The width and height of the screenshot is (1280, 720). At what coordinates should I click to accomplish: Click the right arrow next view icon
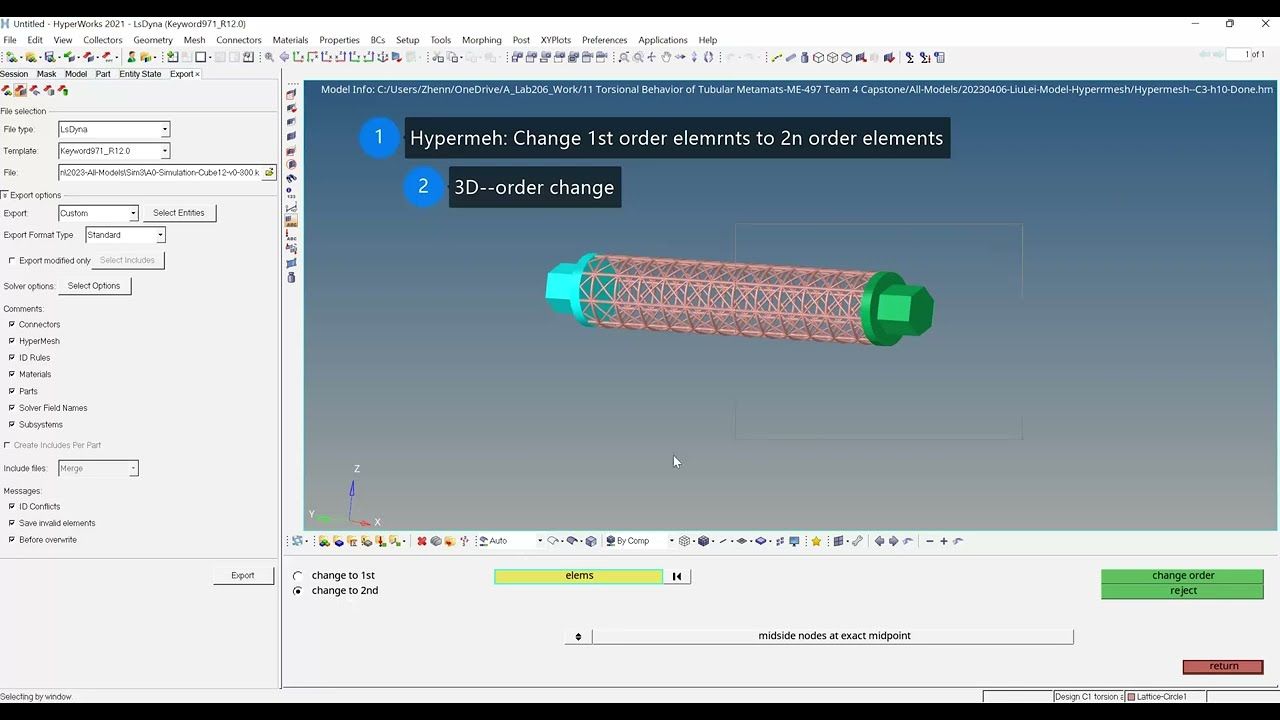(x=893, y=541)
